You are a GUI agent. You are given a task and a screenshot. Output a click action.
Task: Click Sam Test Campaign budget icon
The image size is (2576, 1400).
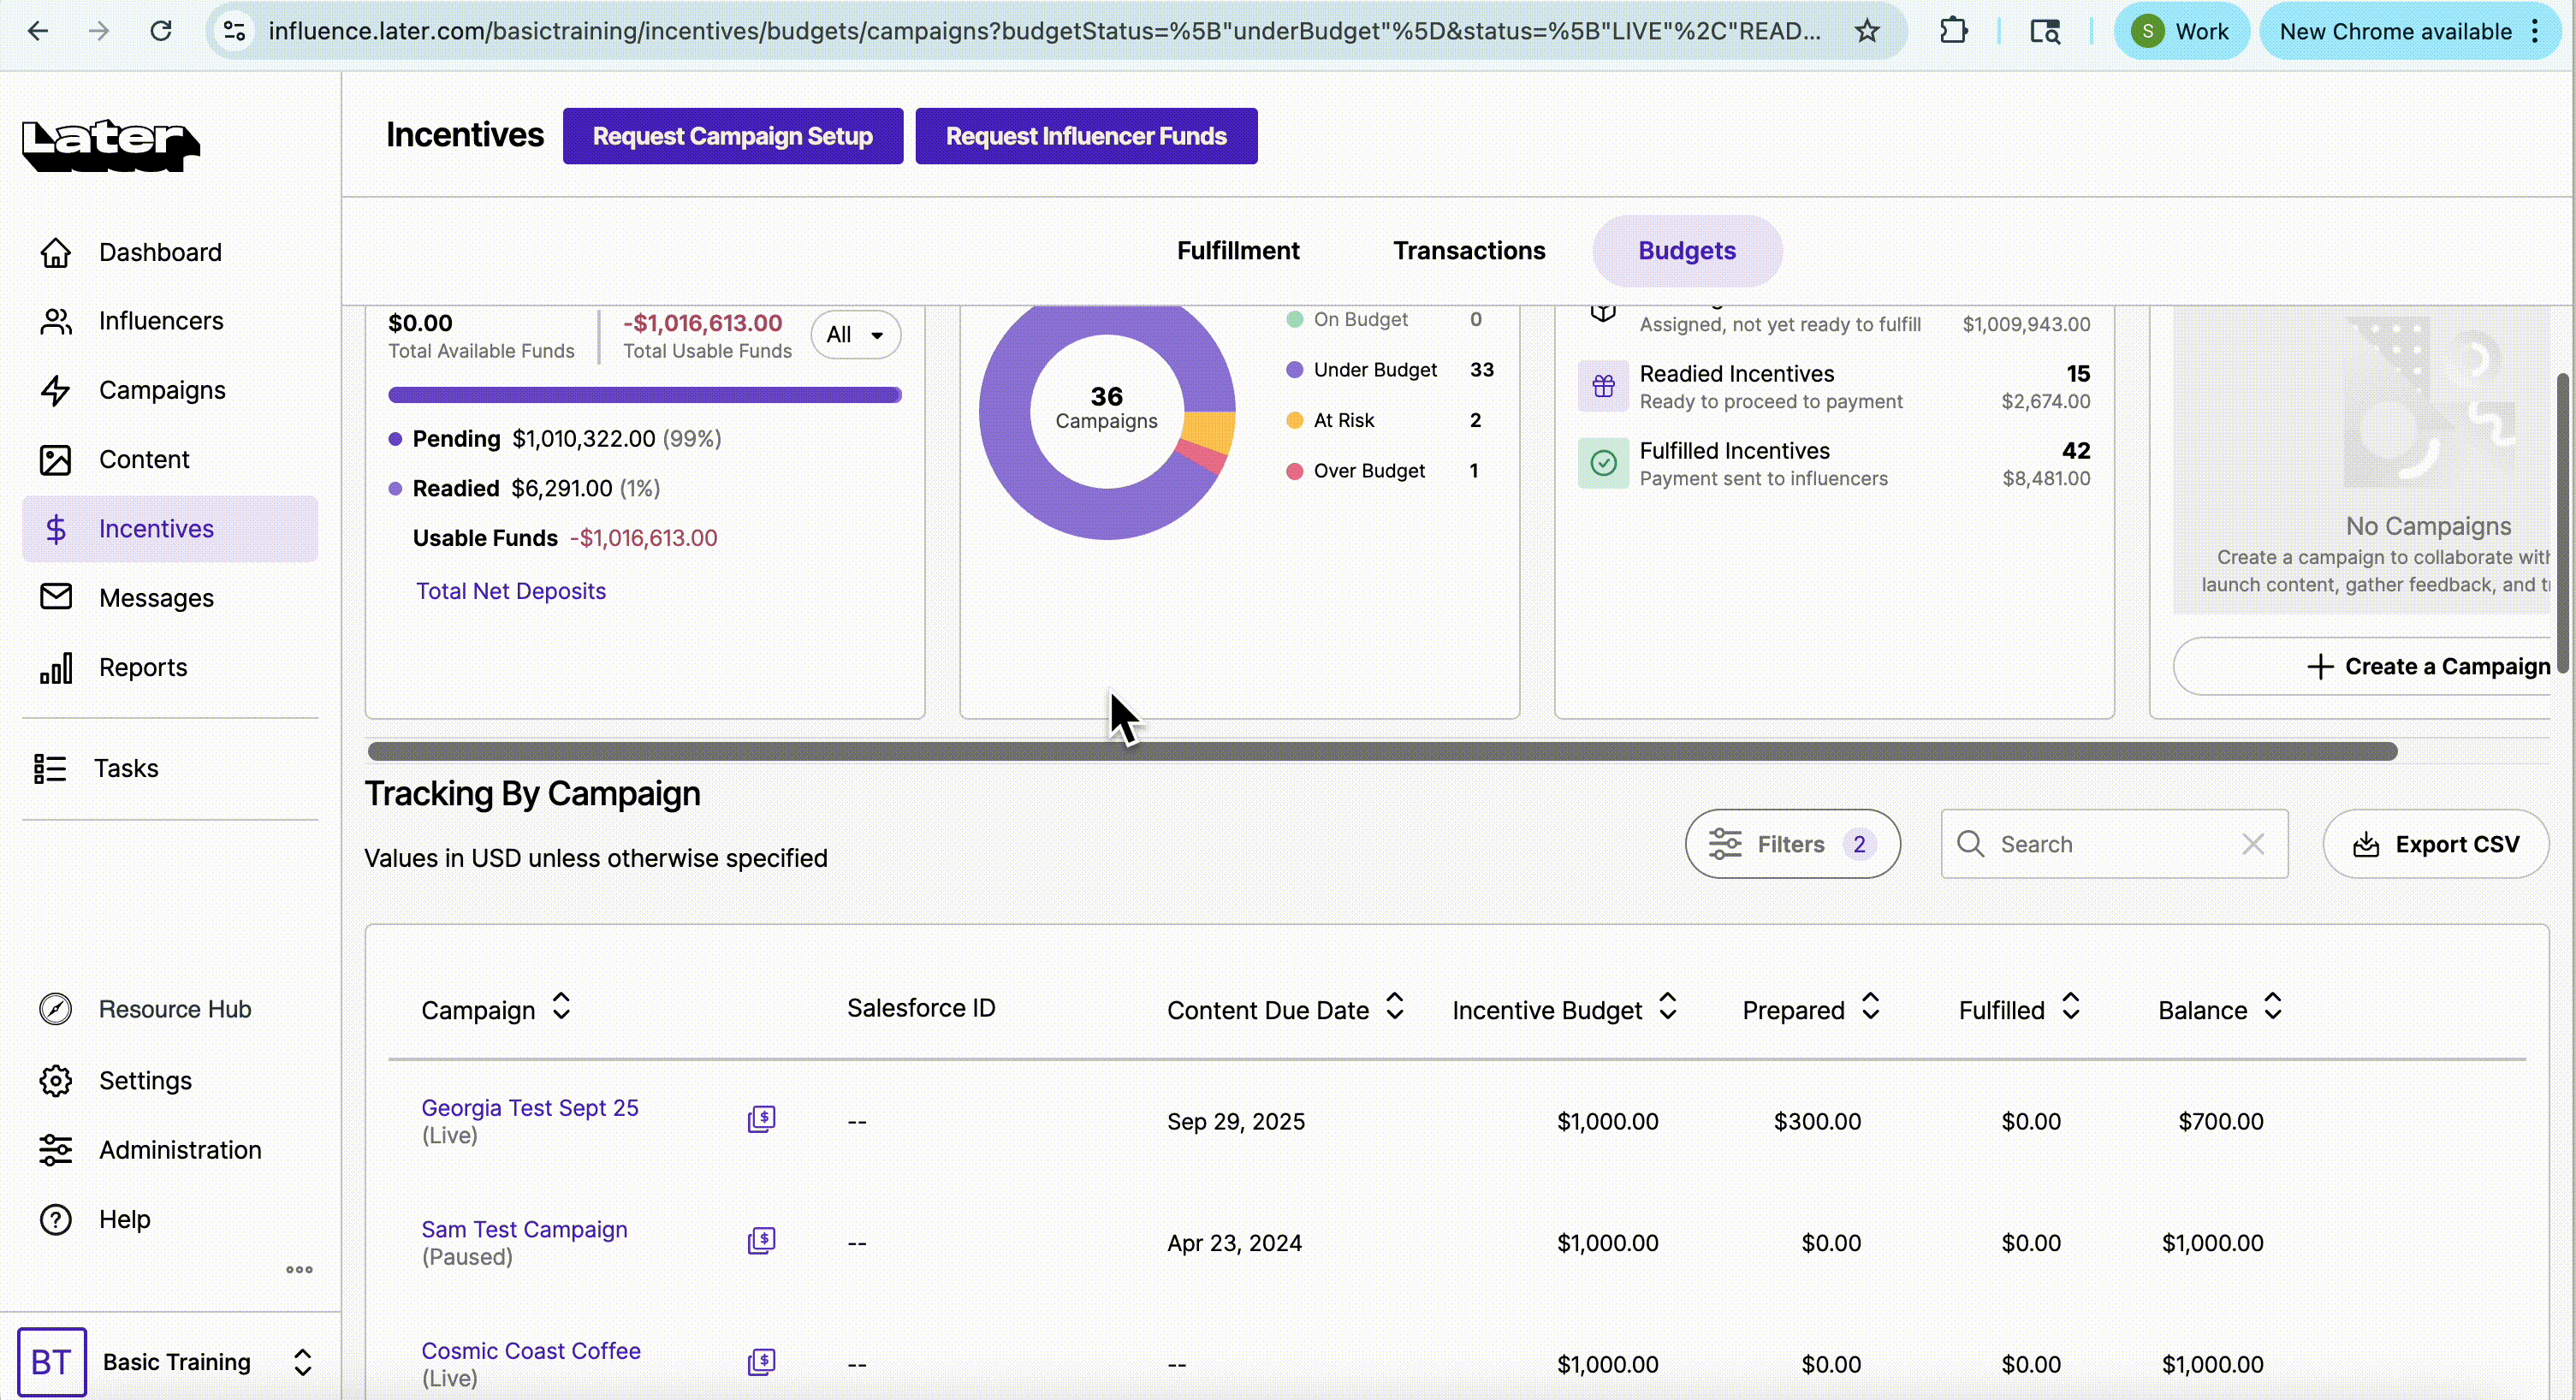click(x=761, y=1241)
